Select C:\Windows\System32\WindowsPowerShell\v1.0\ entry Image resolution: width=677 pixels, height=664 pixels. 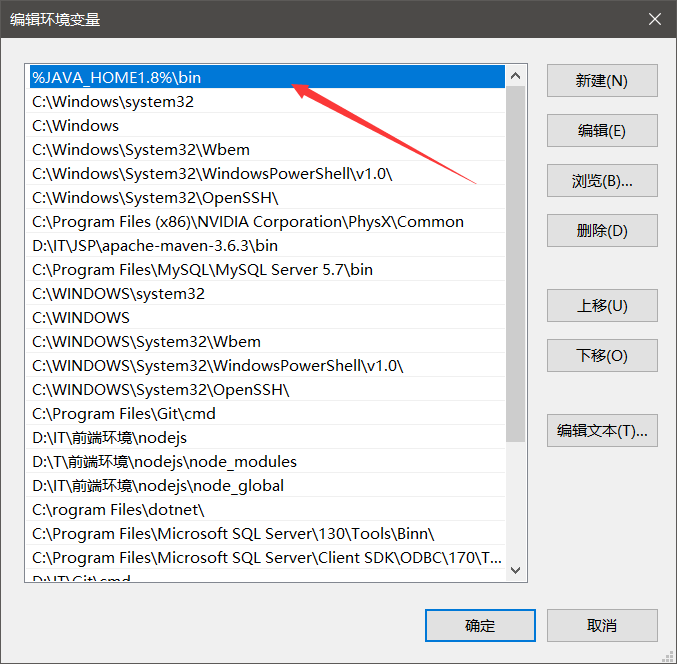coord(267,174)
